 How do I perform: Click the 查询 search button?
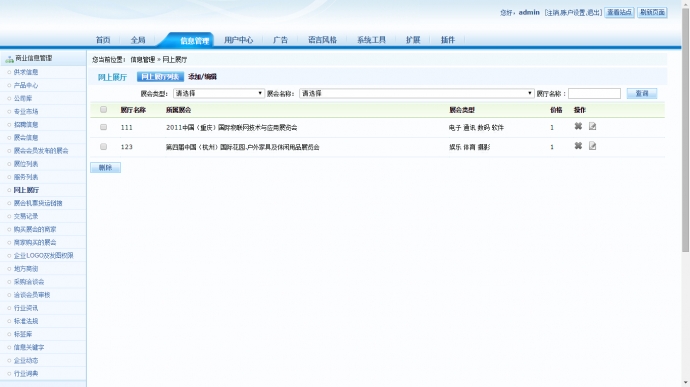coord(642,93)
